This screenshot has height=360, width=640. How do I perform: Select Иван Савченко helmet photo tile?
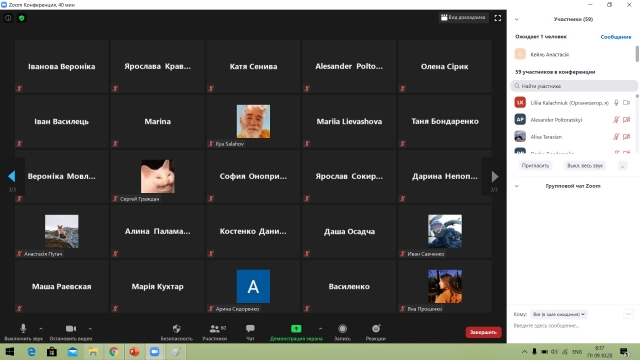pyautogui.click(x=445, y=231)
